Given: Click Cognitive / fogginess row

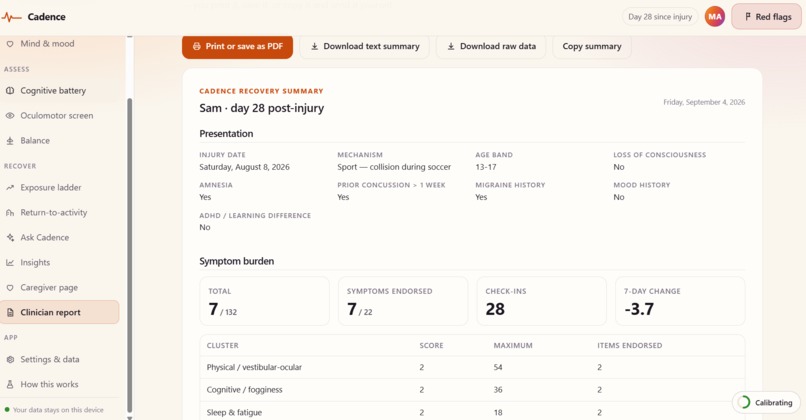Looking at the screenshot, I should [x=472, y=390].
